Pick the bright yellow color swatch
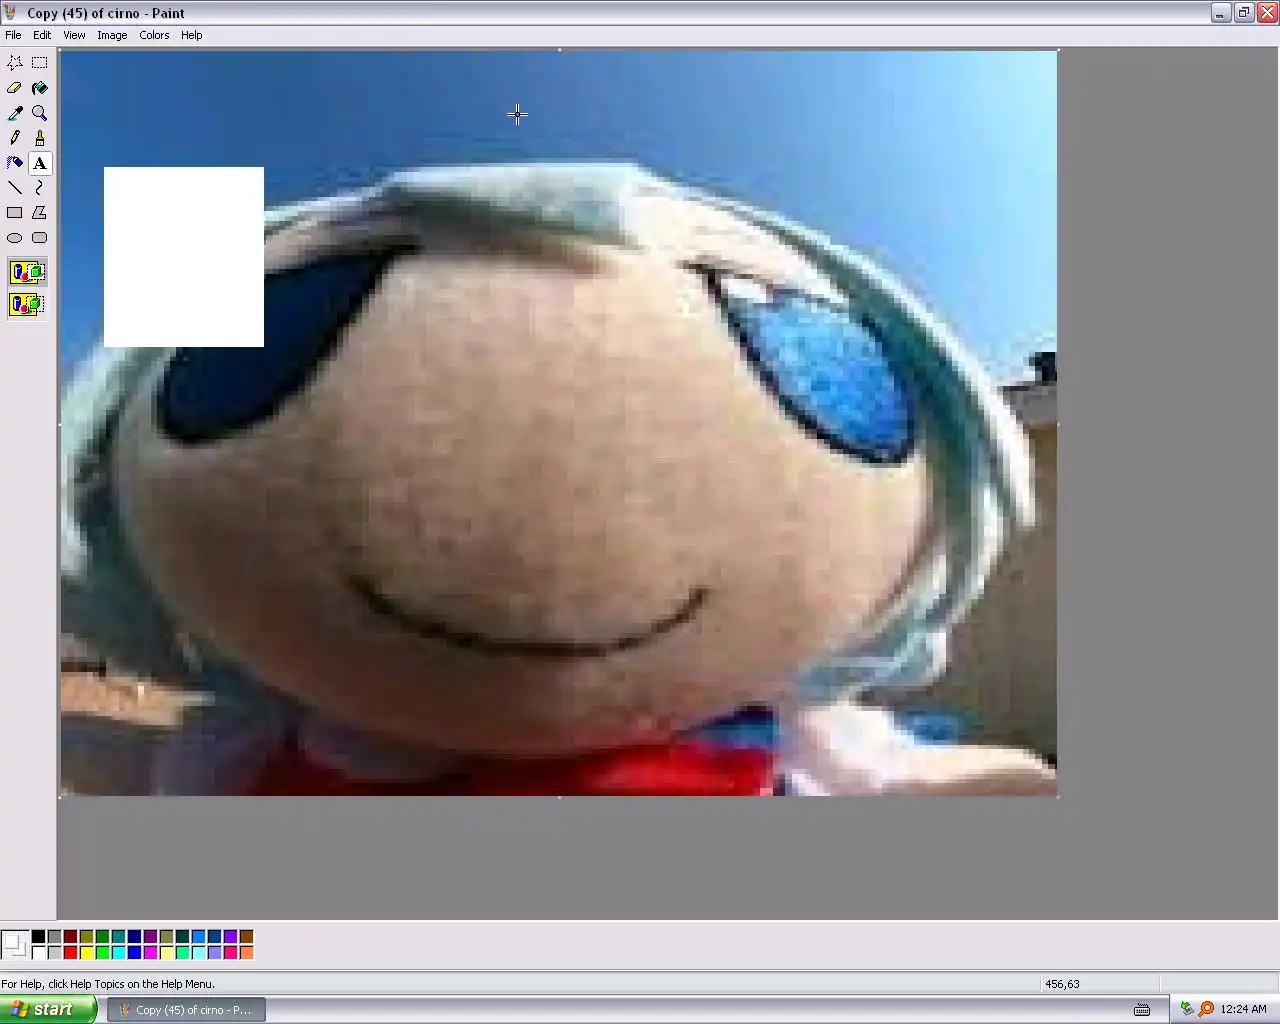 click(86, 953)
